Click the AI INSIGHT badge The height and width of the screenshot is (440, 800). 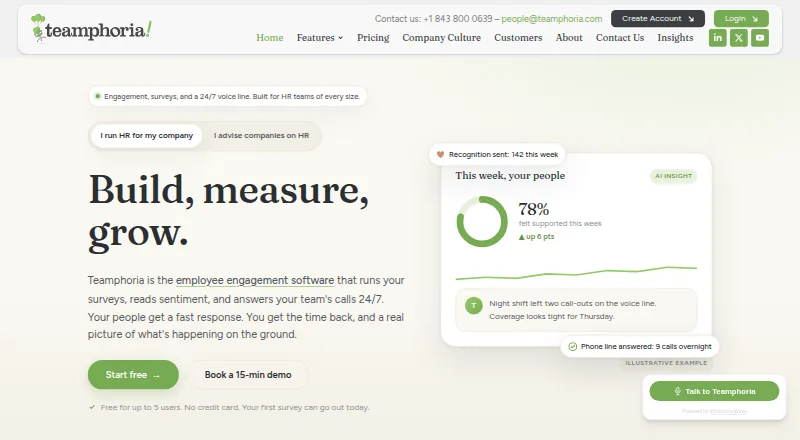click(x=673, y=176)
